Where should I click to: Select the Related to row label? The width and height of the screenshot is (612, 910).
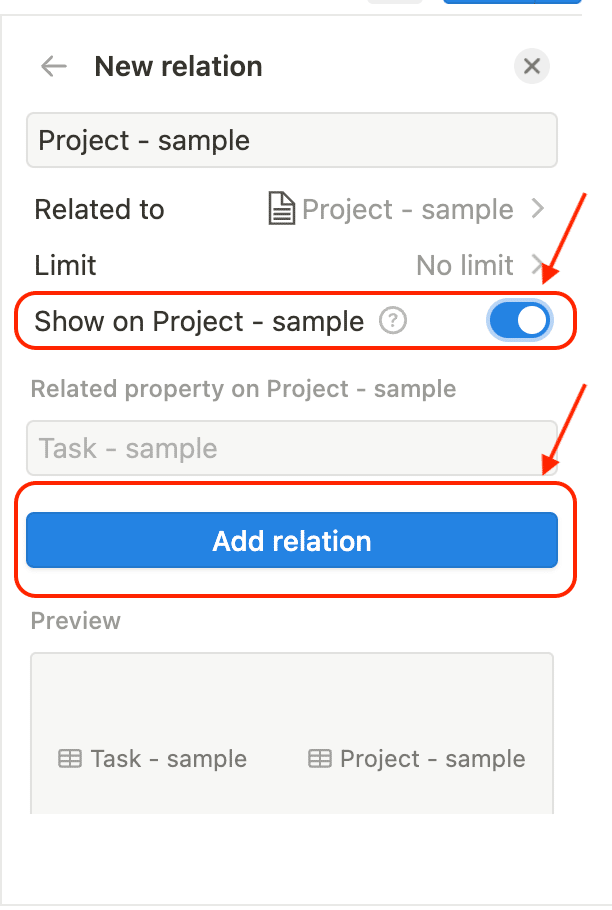click(99, 209)
